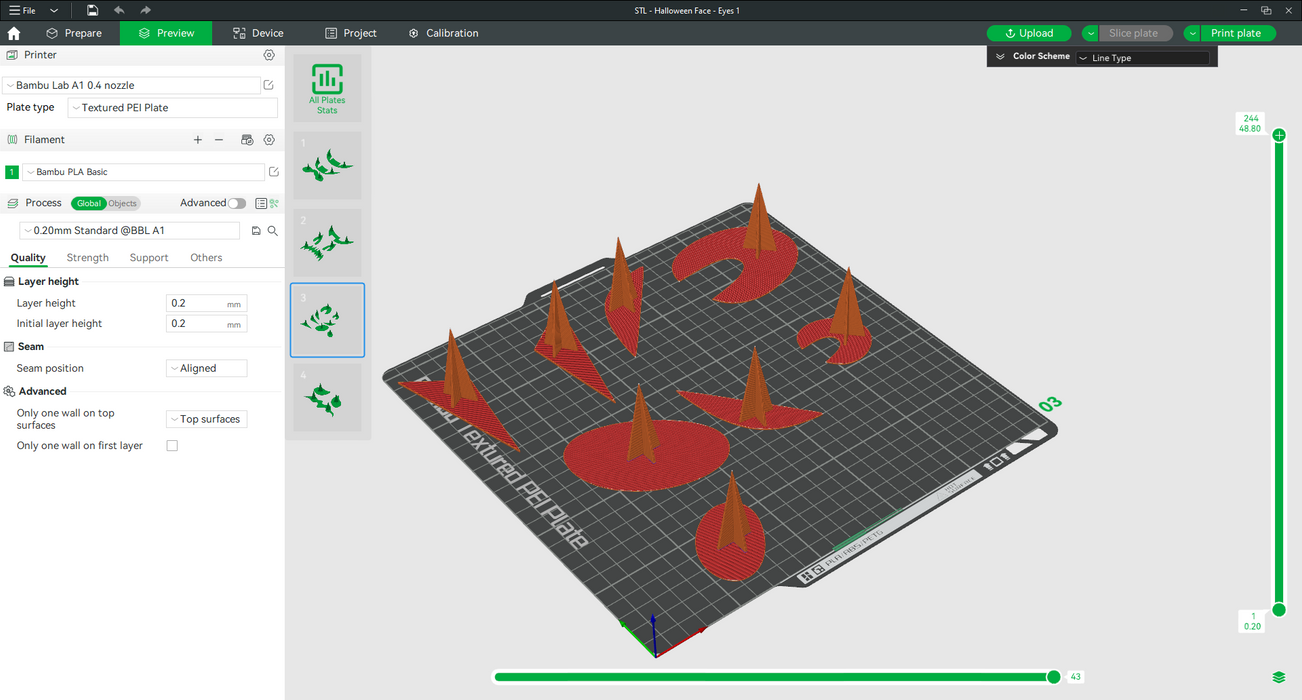Open printer settings gear icon
Screen dimensions: 1302x700
pos(269,55)
